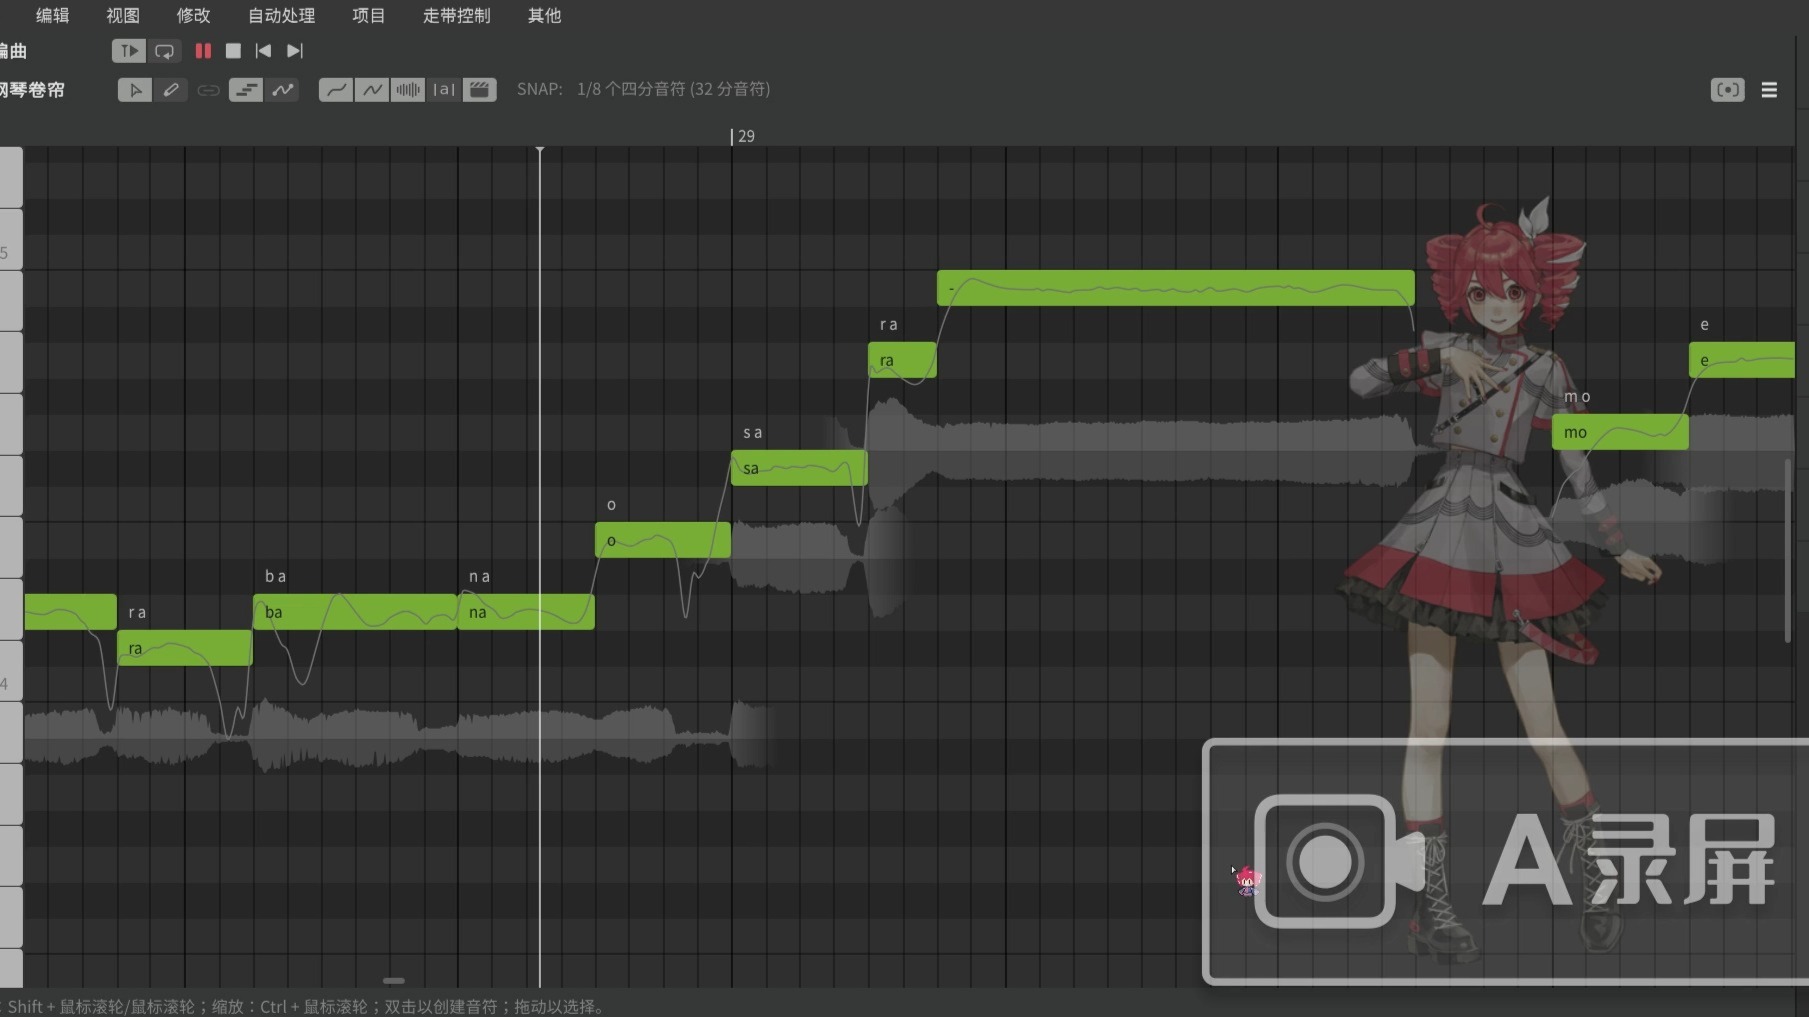Toggle waveform display icon
1809x1017 pixels.
[408, 90]
